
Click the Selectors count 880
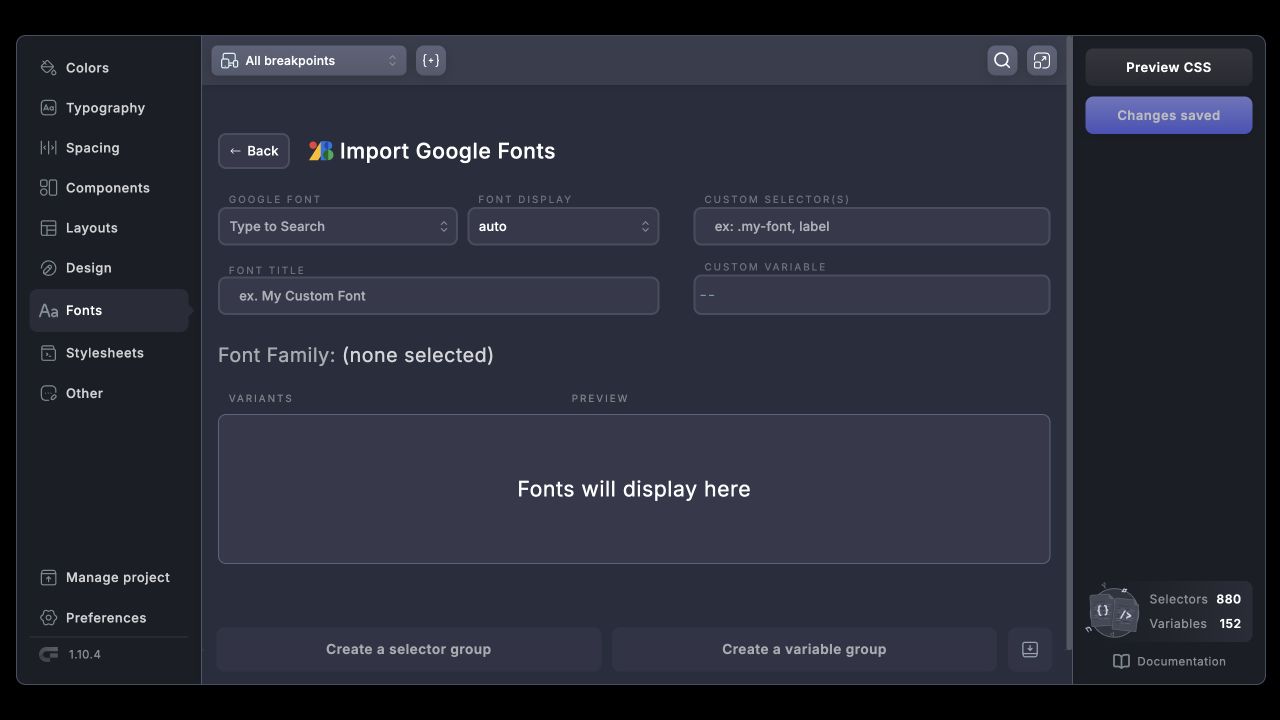click(x=1228, y=599)
